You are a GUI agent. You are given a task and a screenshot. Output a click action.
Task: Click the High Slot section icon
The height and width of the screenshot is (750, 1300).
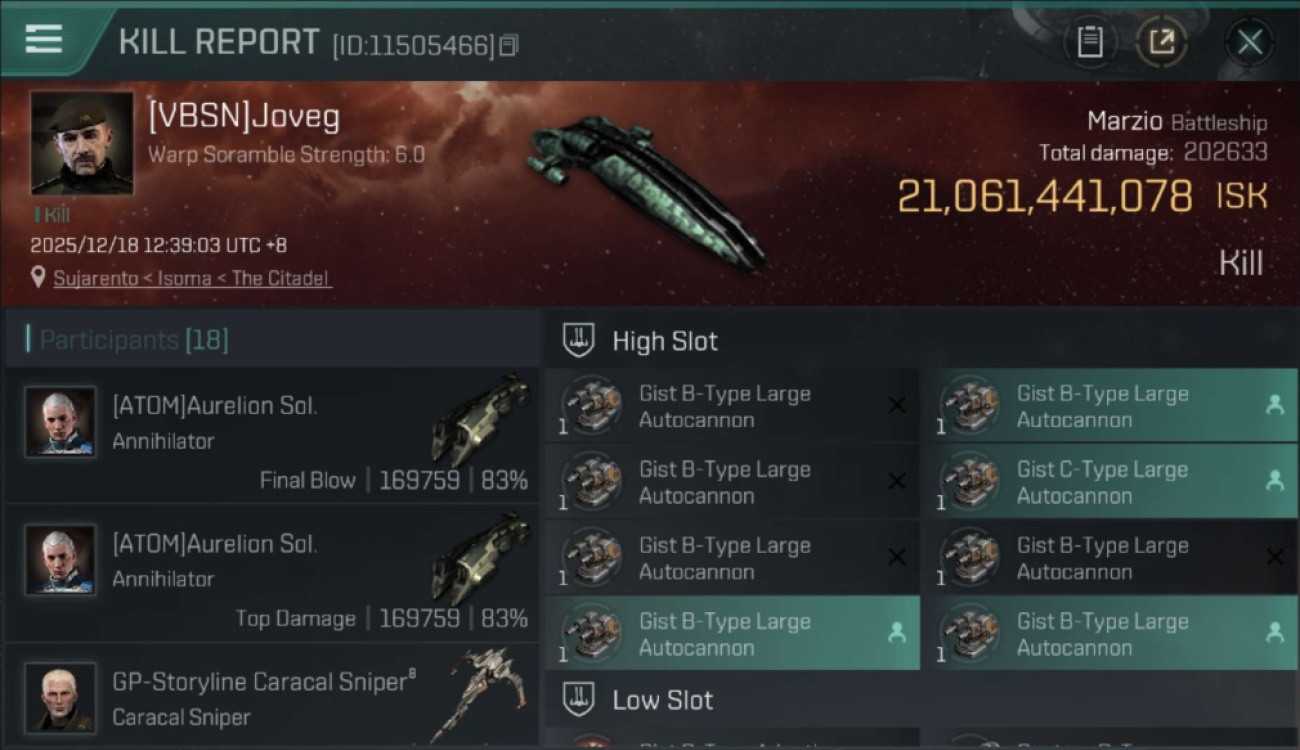[x=579, y=341]
